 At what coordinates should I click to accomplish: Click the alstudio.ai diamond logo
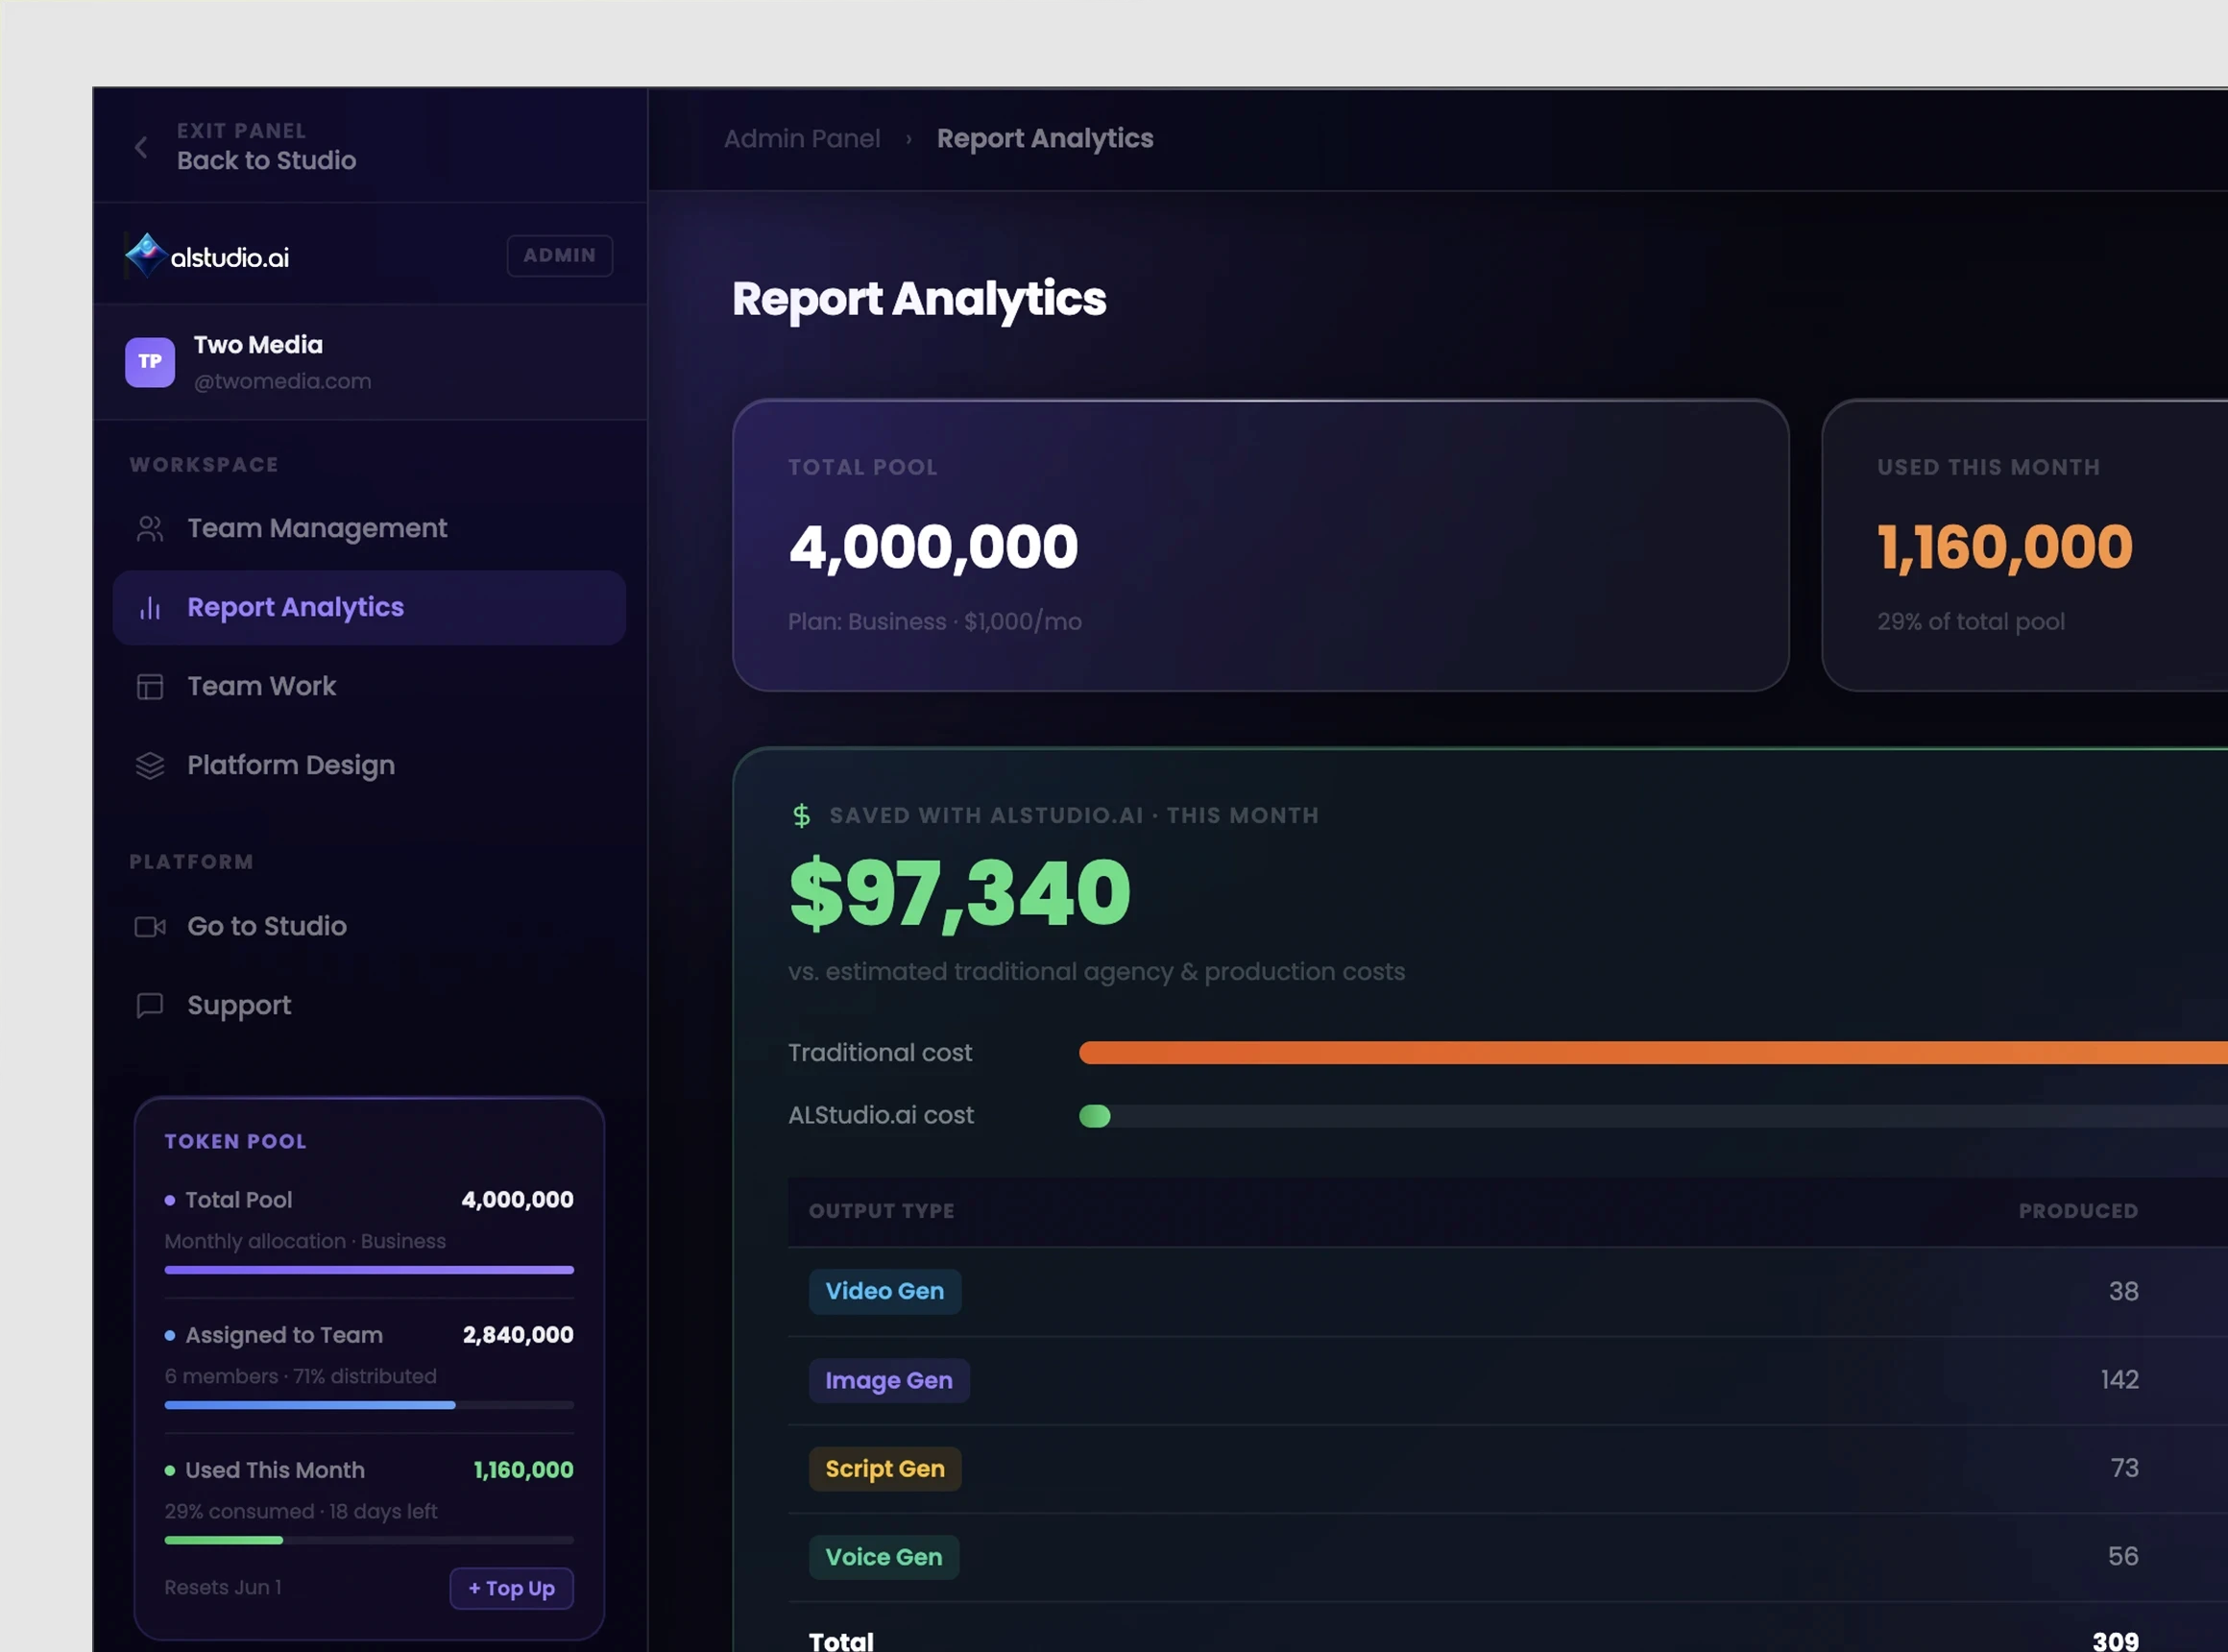(146, 255)
